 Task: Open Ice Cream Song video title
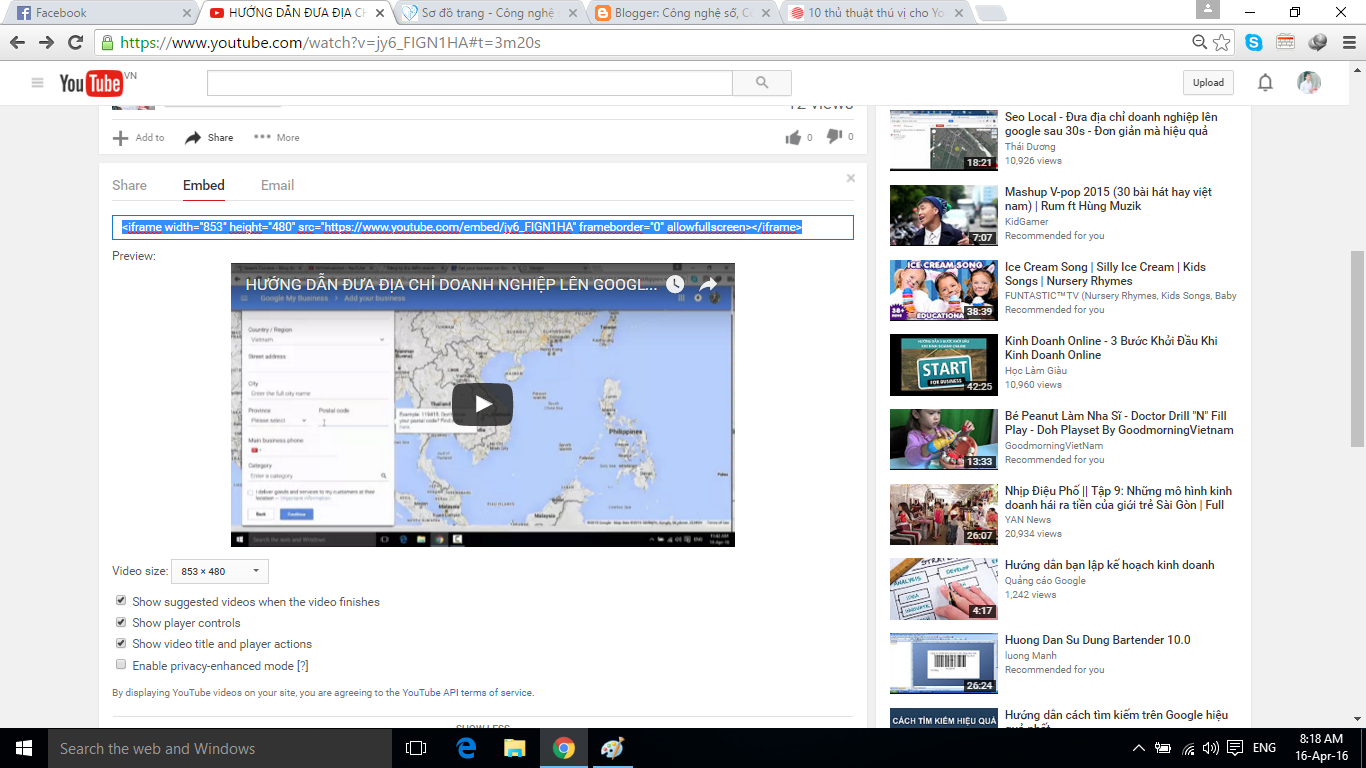(x=1105, y=274)
